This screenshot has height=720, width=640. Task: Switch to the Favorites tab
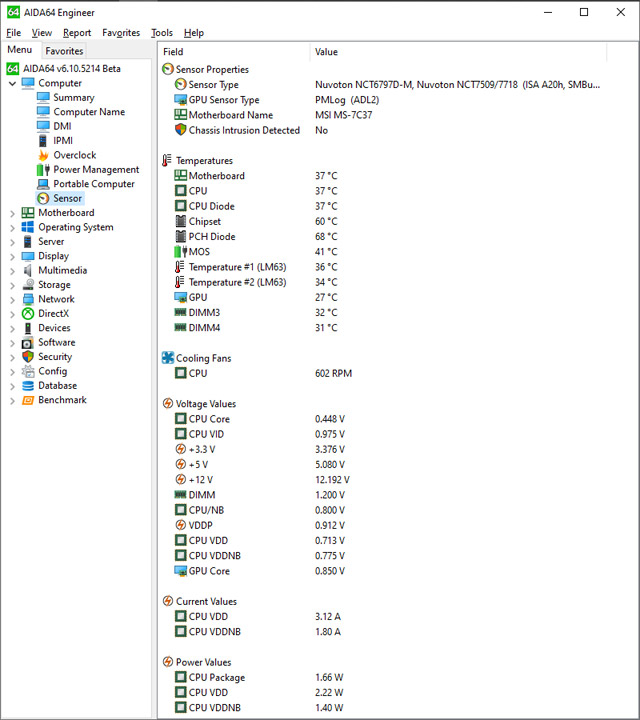pos(64,51)
